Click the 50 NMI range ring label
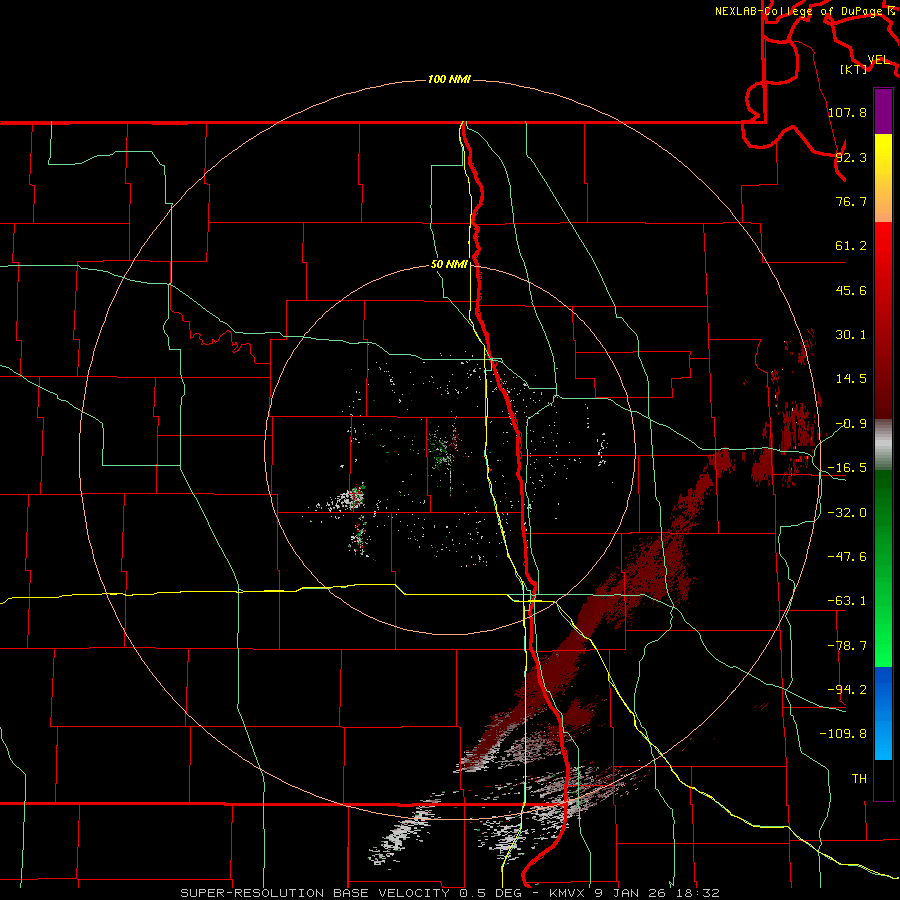The image size is (900, 900). 449,265
